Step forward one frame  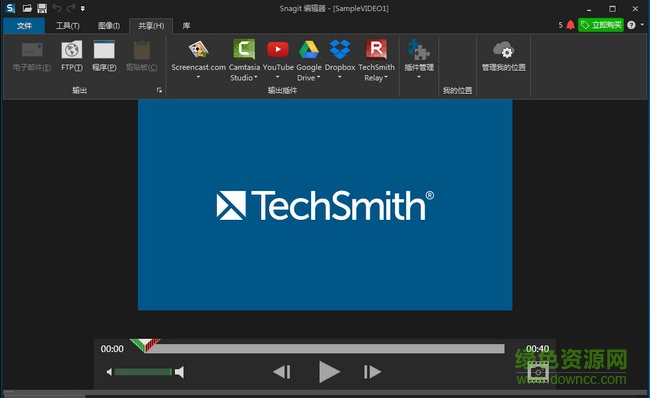point(372,372)
